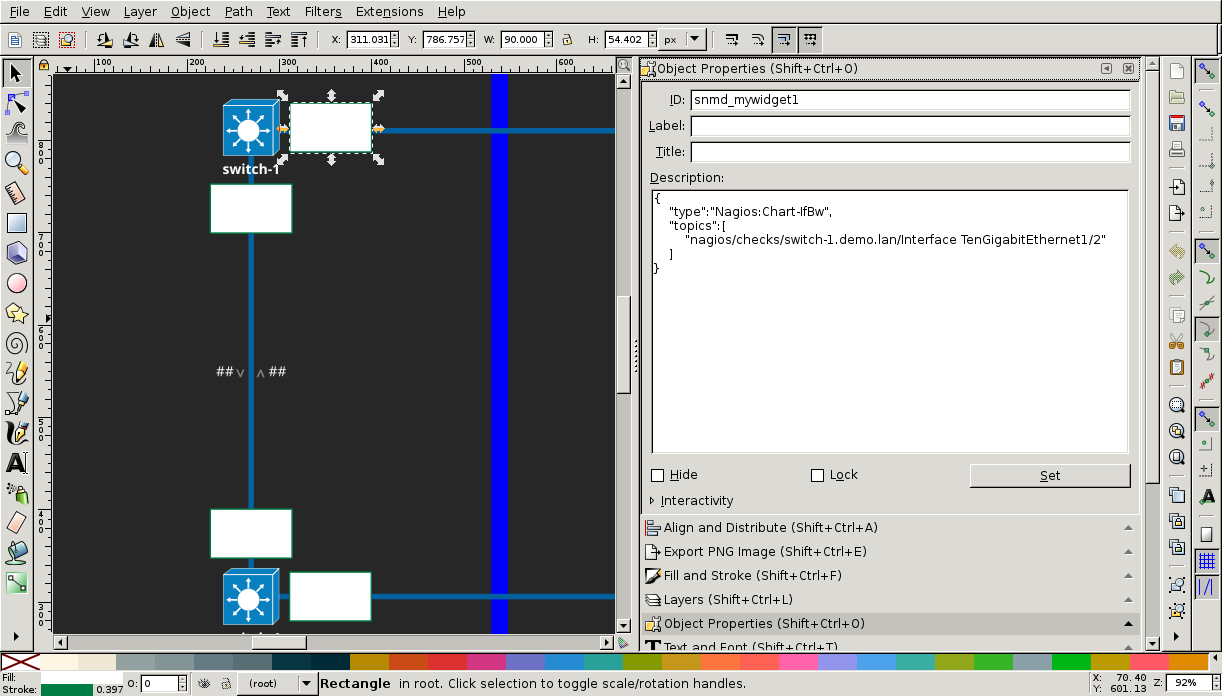Pick the red palette color swatch
The height and width of the screenshot is (696, 1222).
[447, 662]
